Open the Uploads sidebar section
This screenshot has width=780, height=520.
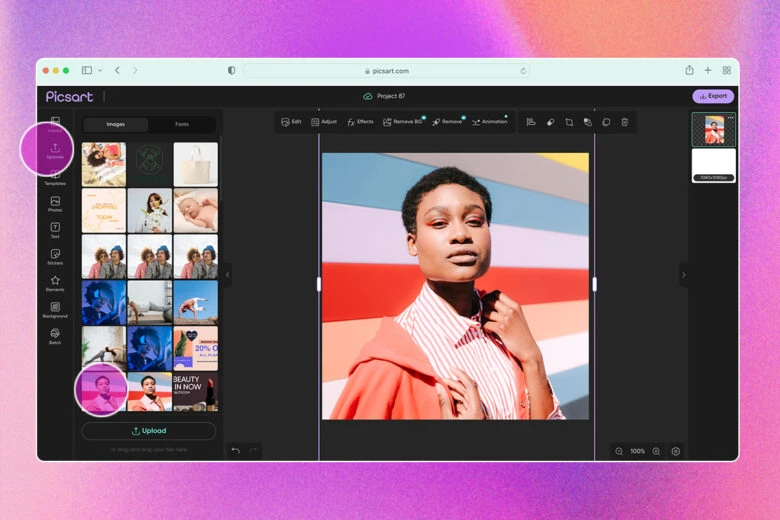pyautogui.click(x=55, y=151)
